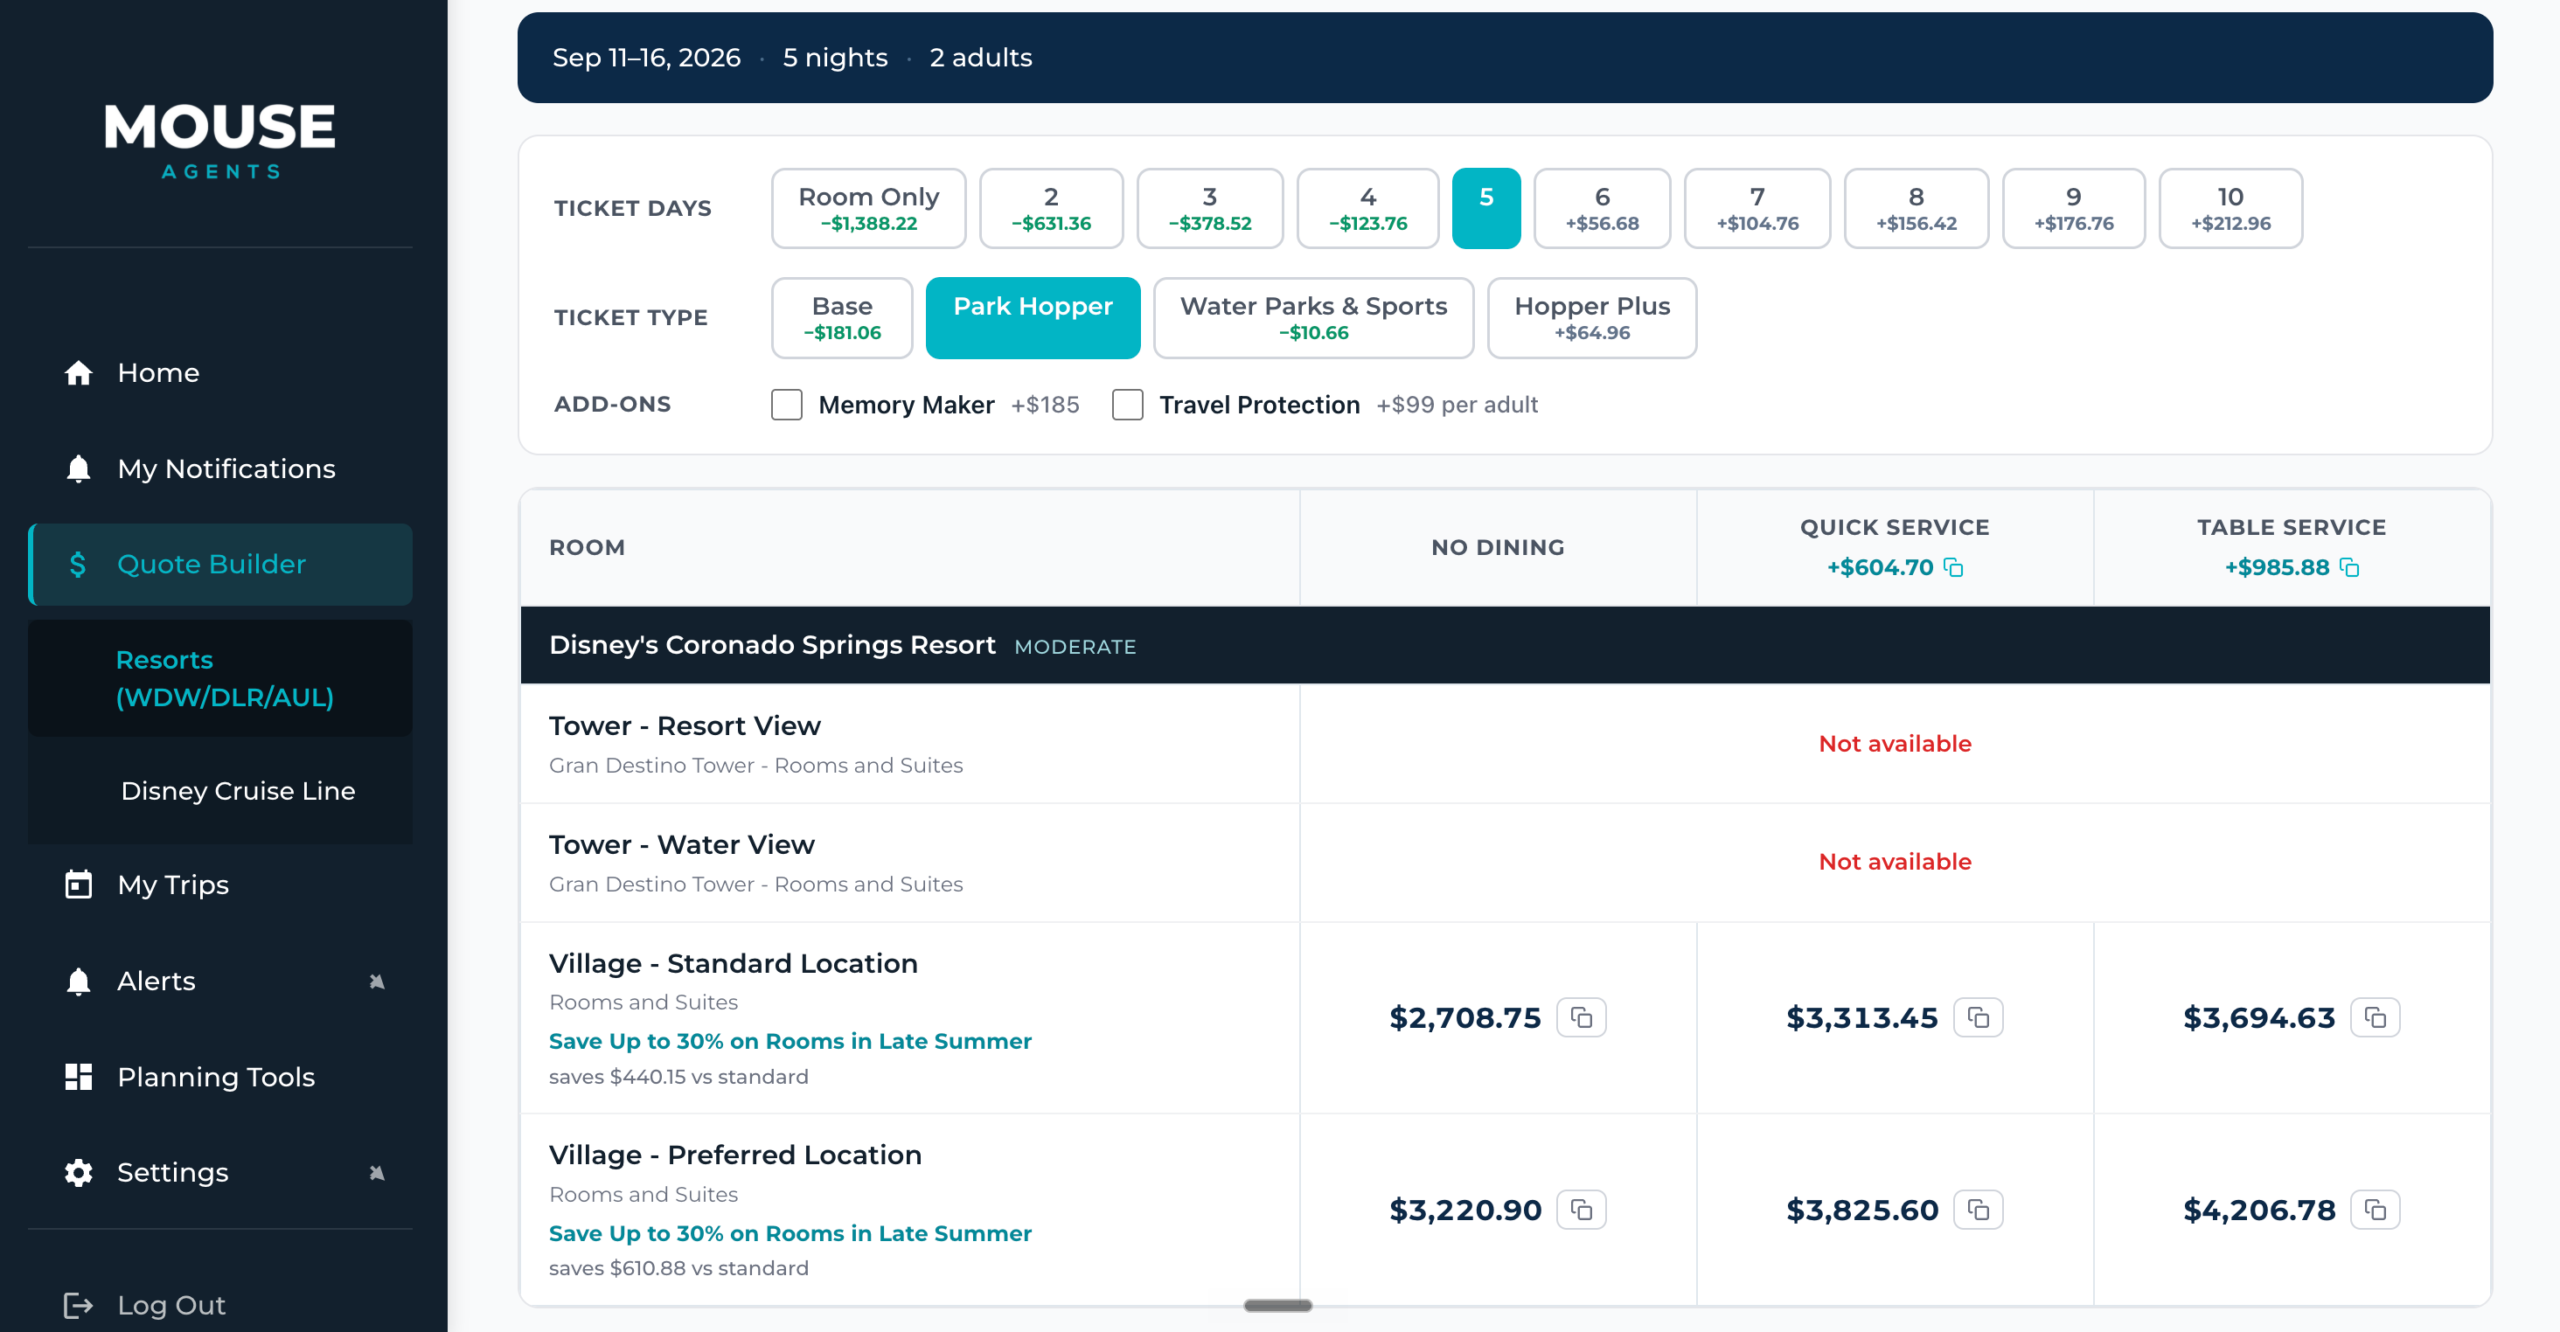The image size is (2560, 1332).
Task: Click the Tower - Water View room name
Action: point(682,845)
